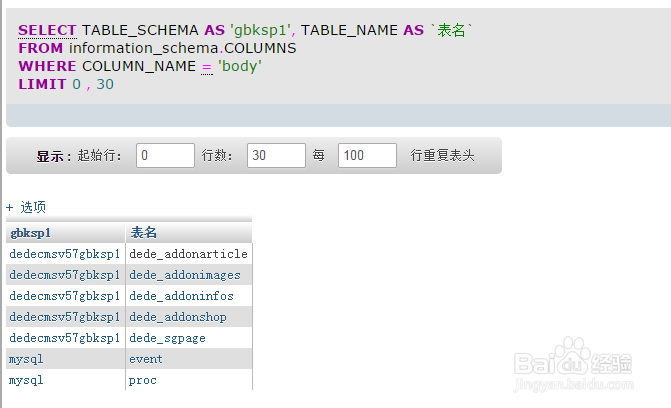
Task: Select the event table cell
Action: 145,359
